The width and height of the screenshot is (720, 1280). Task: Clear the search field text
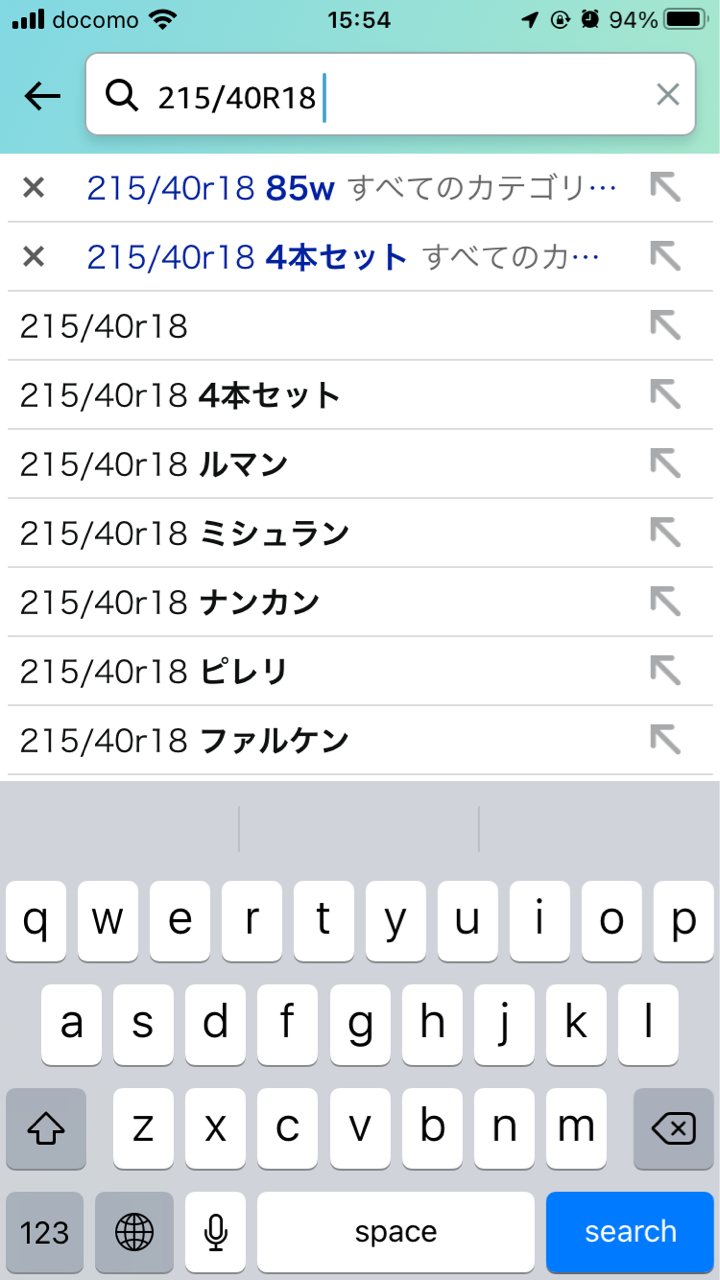point(667,95)
